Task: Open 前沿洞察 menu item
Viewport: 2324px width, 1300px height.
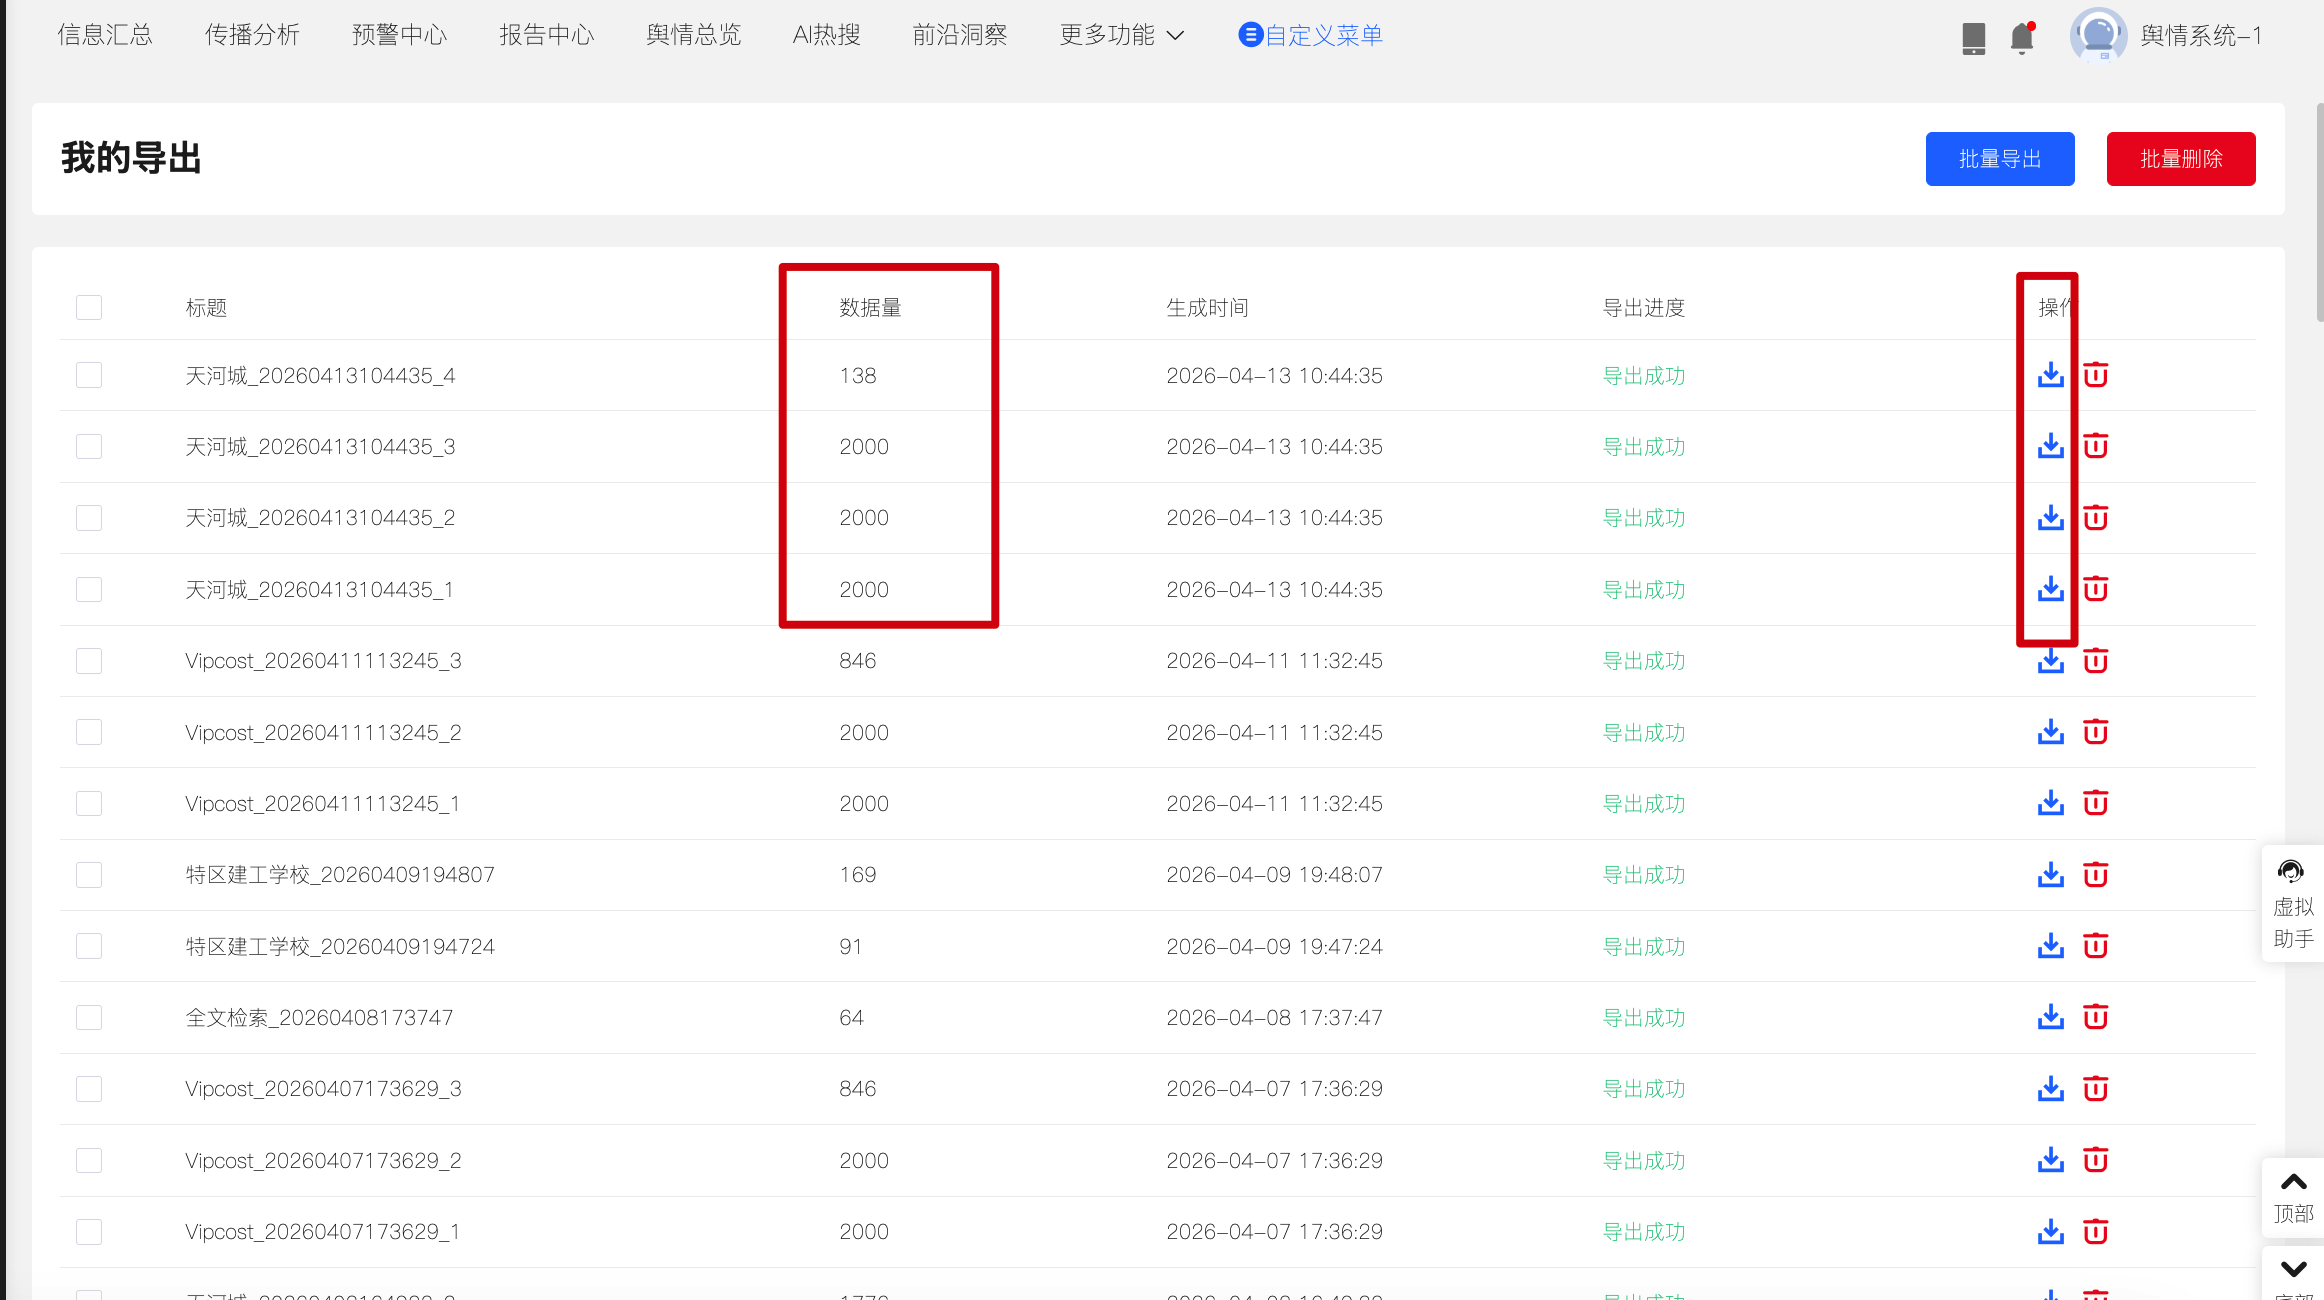Action: point(959,35)
